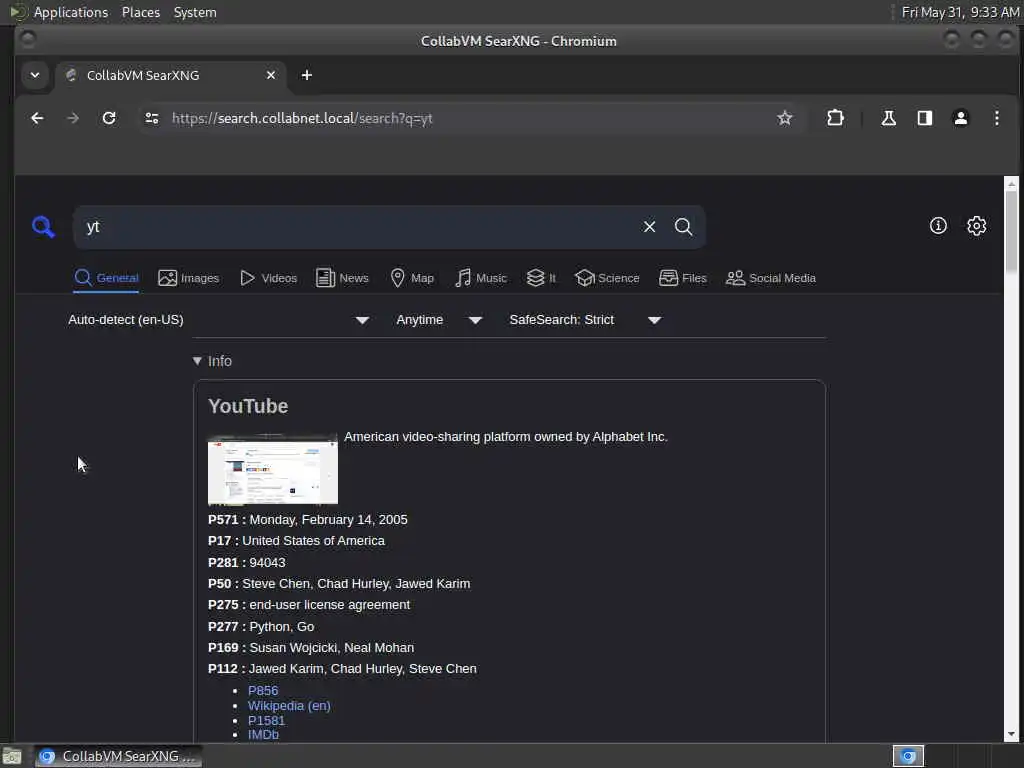Viewport: 1024px width, 768px height.
Task: Switch to the Map search category
Action: [x=412, y=278]
